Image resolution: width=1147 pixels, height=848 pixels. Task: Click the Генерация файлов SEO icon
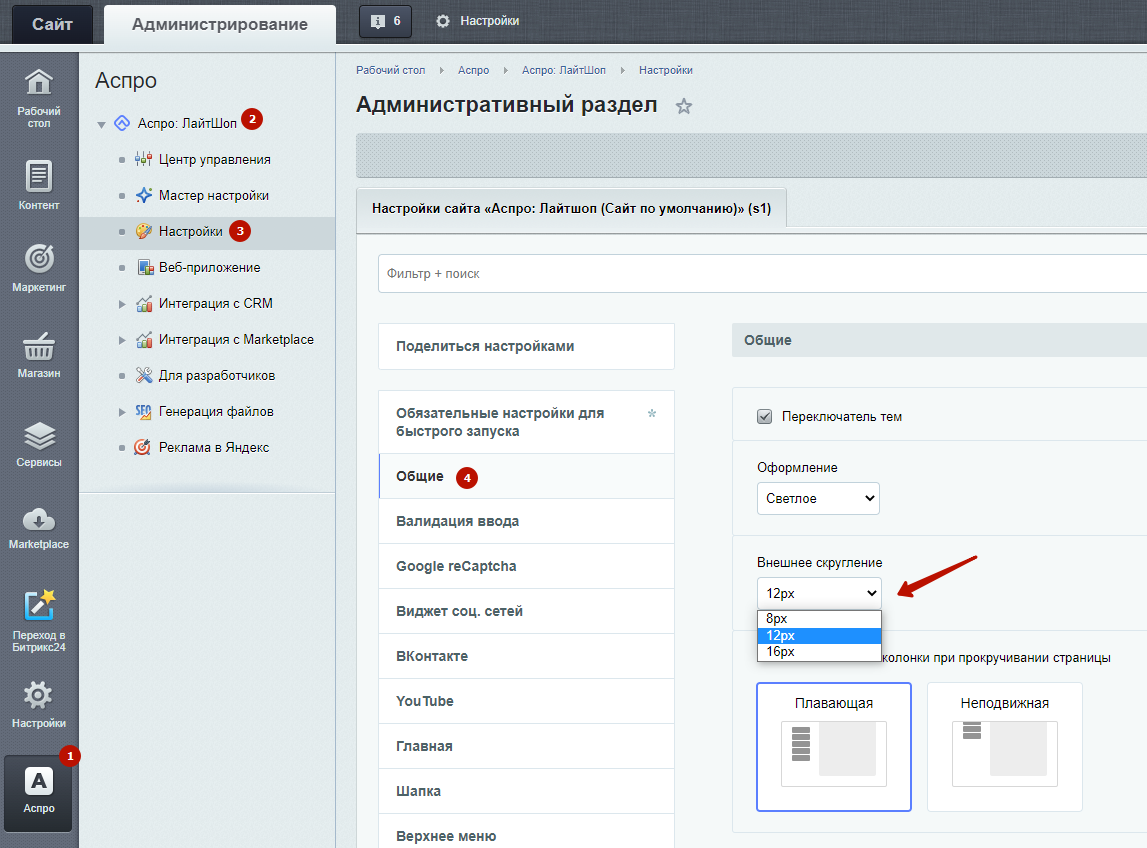(143, 411)
